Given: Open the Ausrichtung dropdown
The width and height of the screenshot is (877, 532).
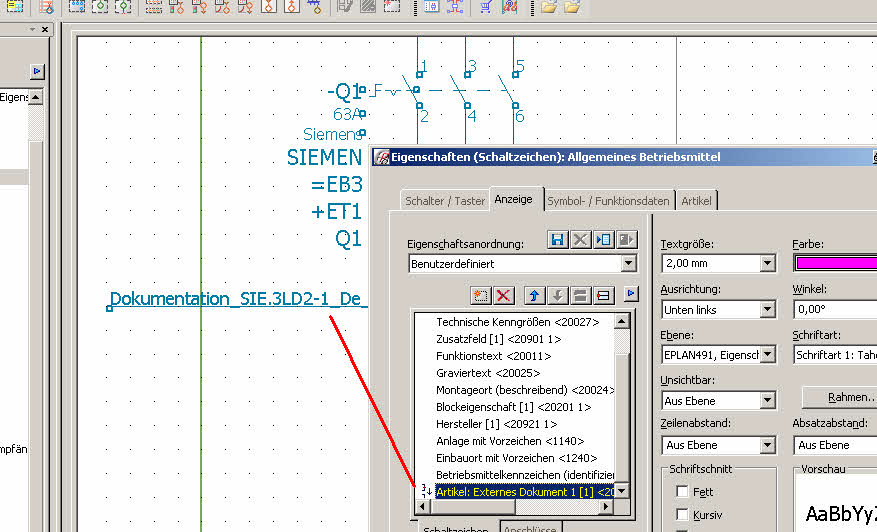Looking at the screenshot, I should coord(767,309).
